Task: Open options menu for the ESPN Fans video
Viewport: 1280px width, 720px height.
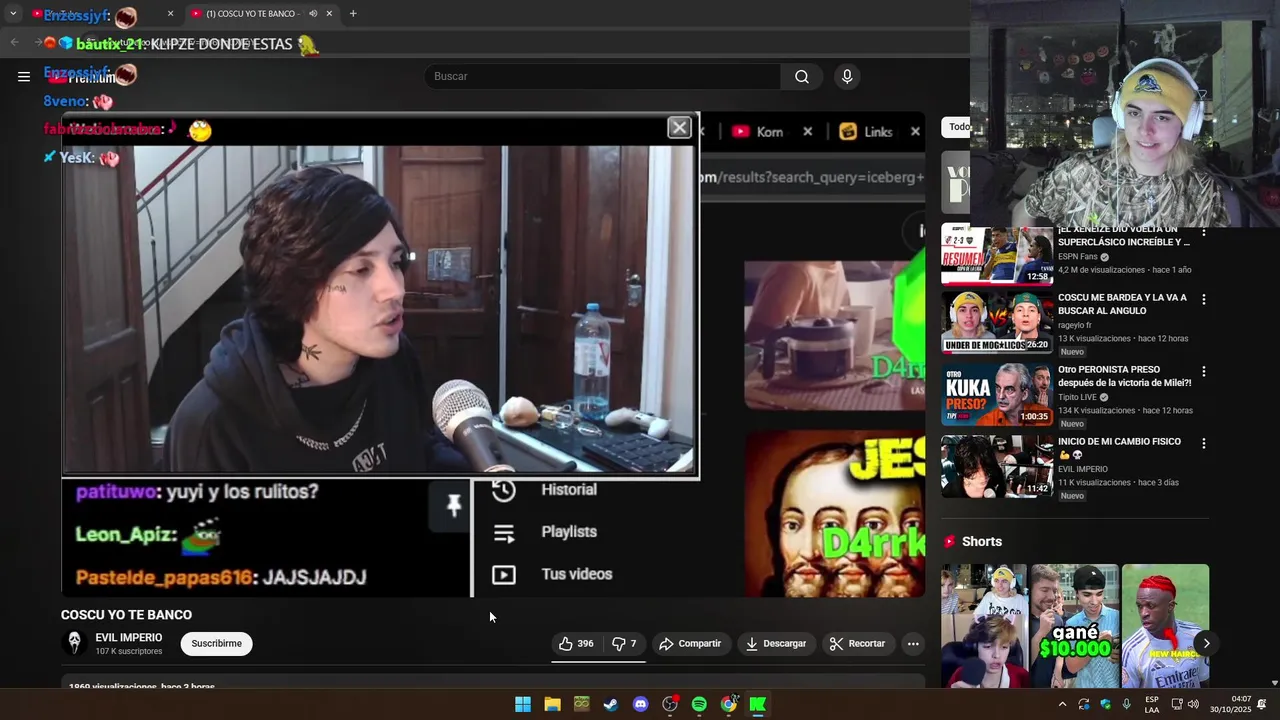Action: [1203, 232]
